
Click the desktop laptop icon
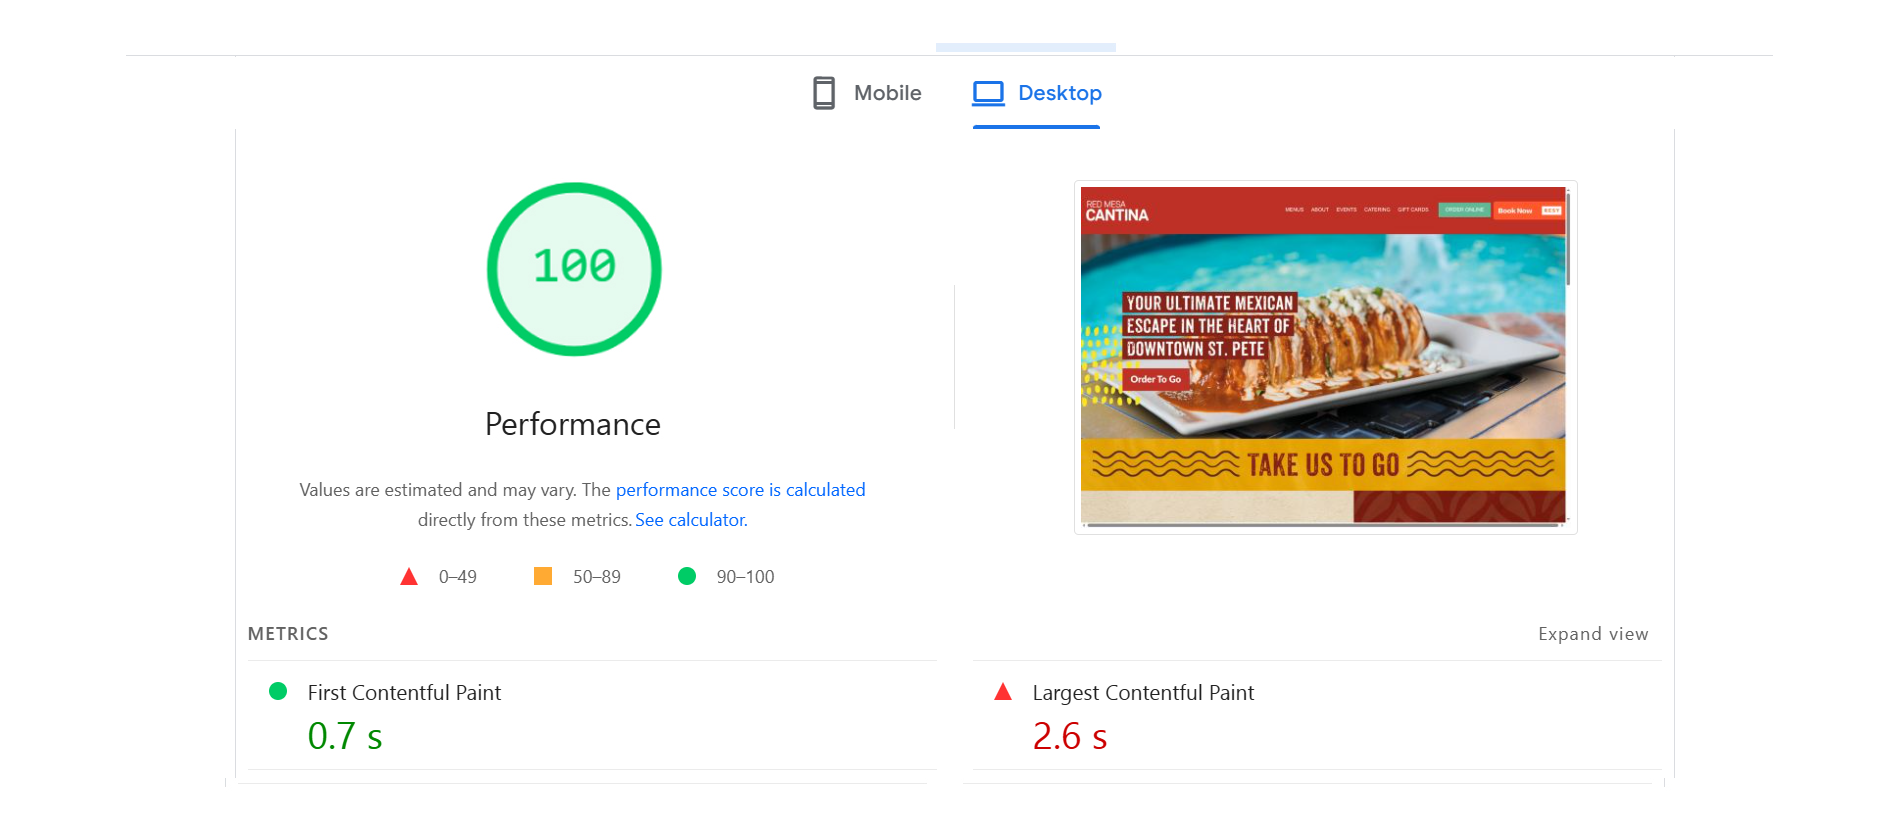(988, 93)
